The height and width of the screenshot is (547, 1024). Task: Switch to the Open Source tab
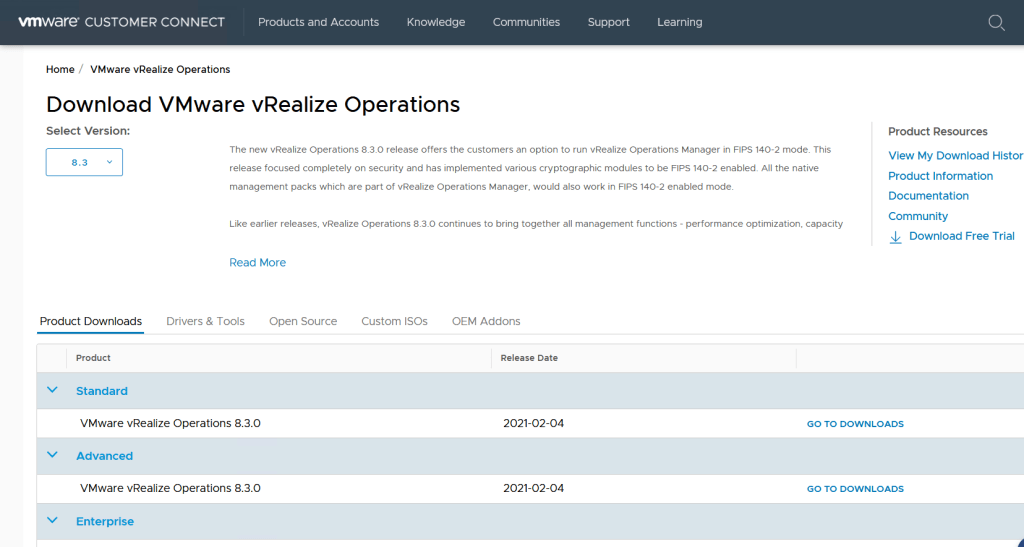303,321
